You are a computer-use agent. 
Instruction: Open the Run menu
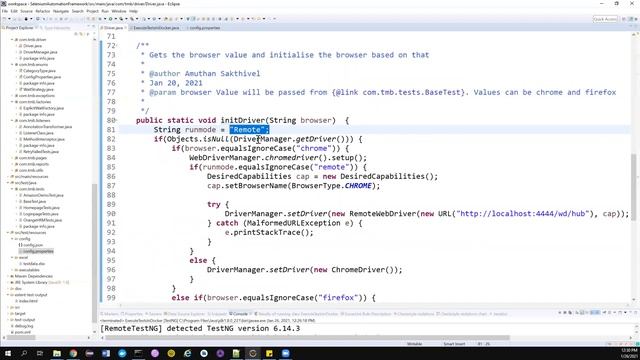coord(105,11)
